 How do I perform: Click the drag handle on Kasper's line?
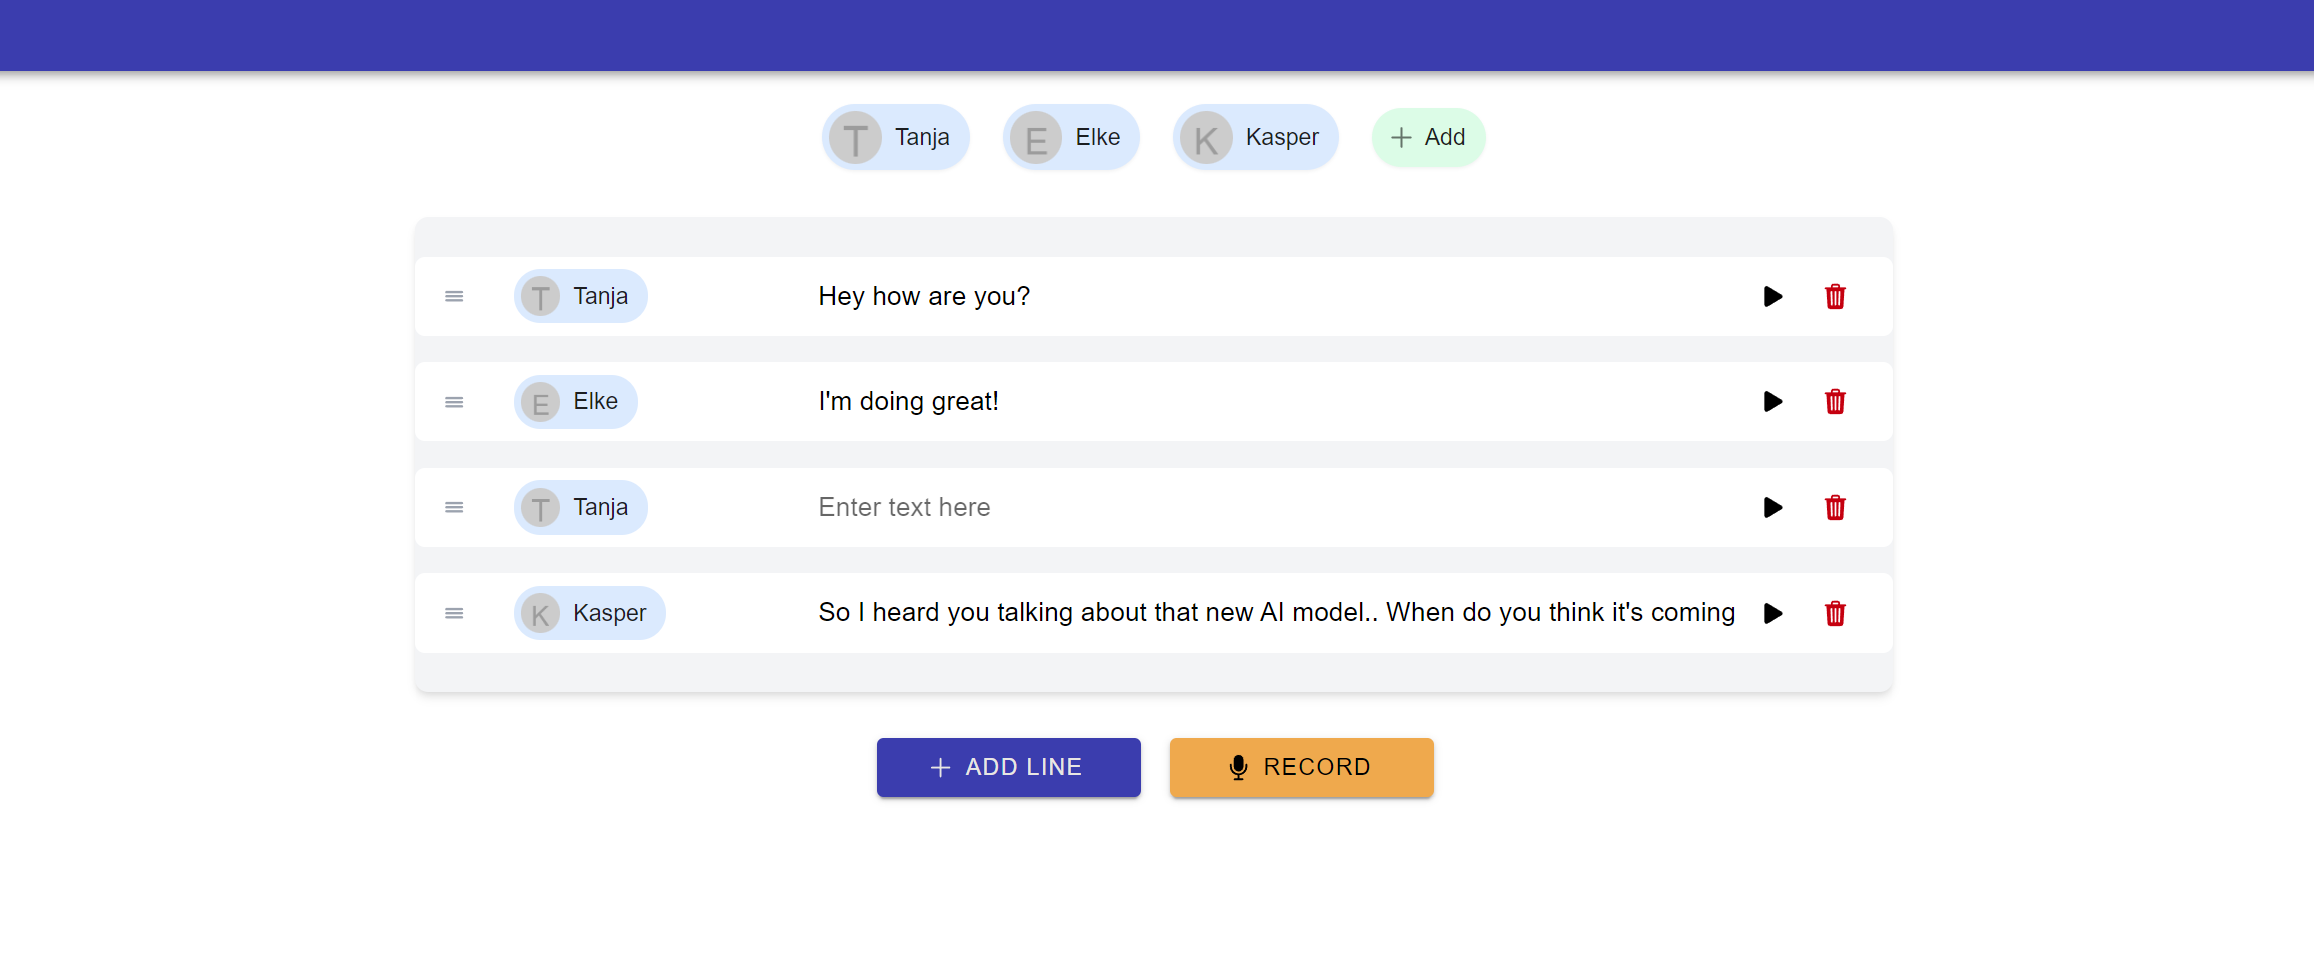(454, 613)
